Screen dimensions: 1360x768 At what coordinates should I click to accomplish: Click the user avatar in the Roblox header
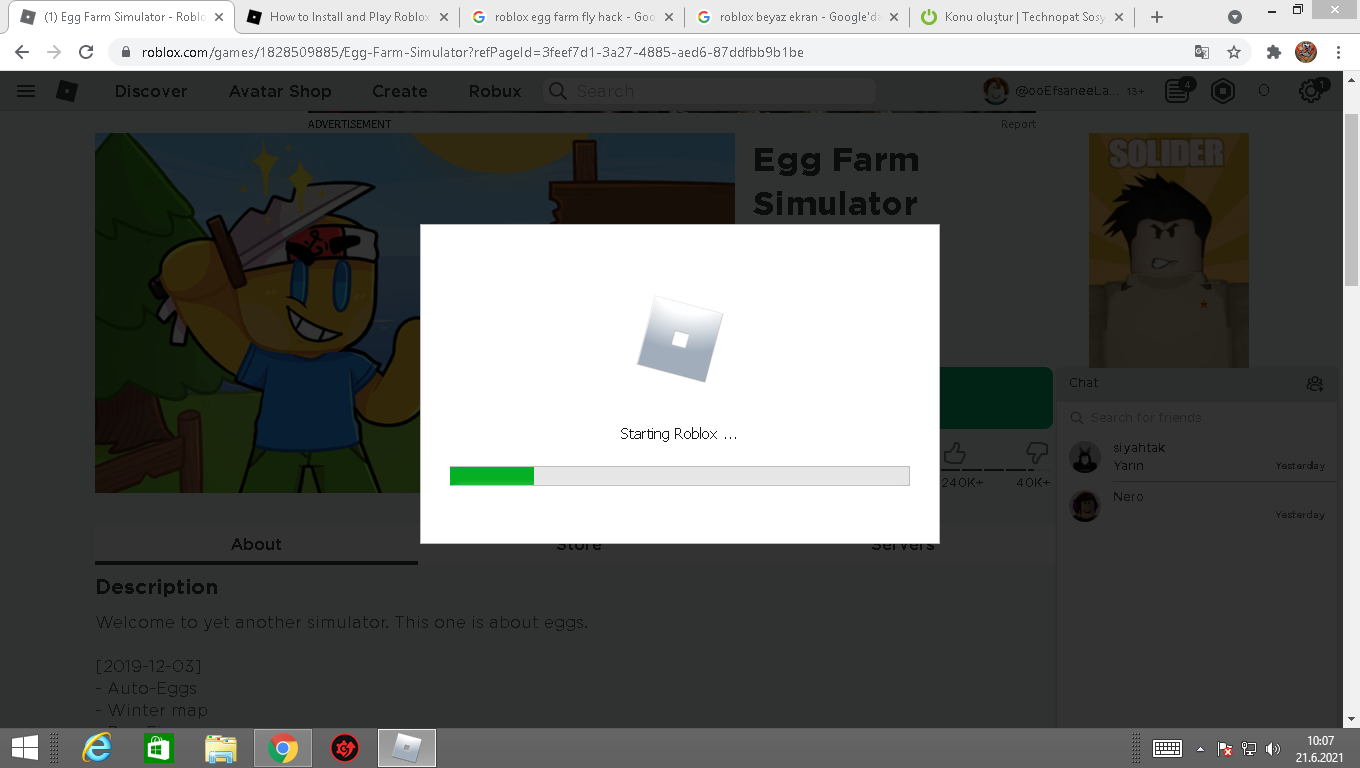click(x=995, y=91)
